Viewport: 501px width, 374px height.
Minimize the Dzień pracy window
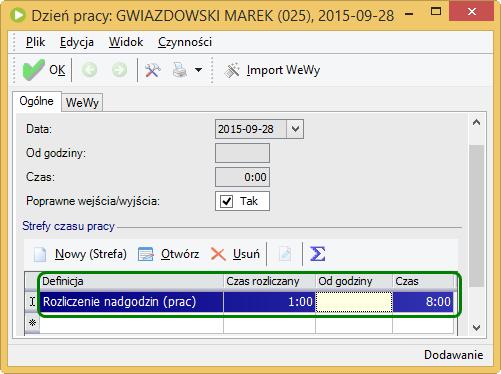point(410,14)
